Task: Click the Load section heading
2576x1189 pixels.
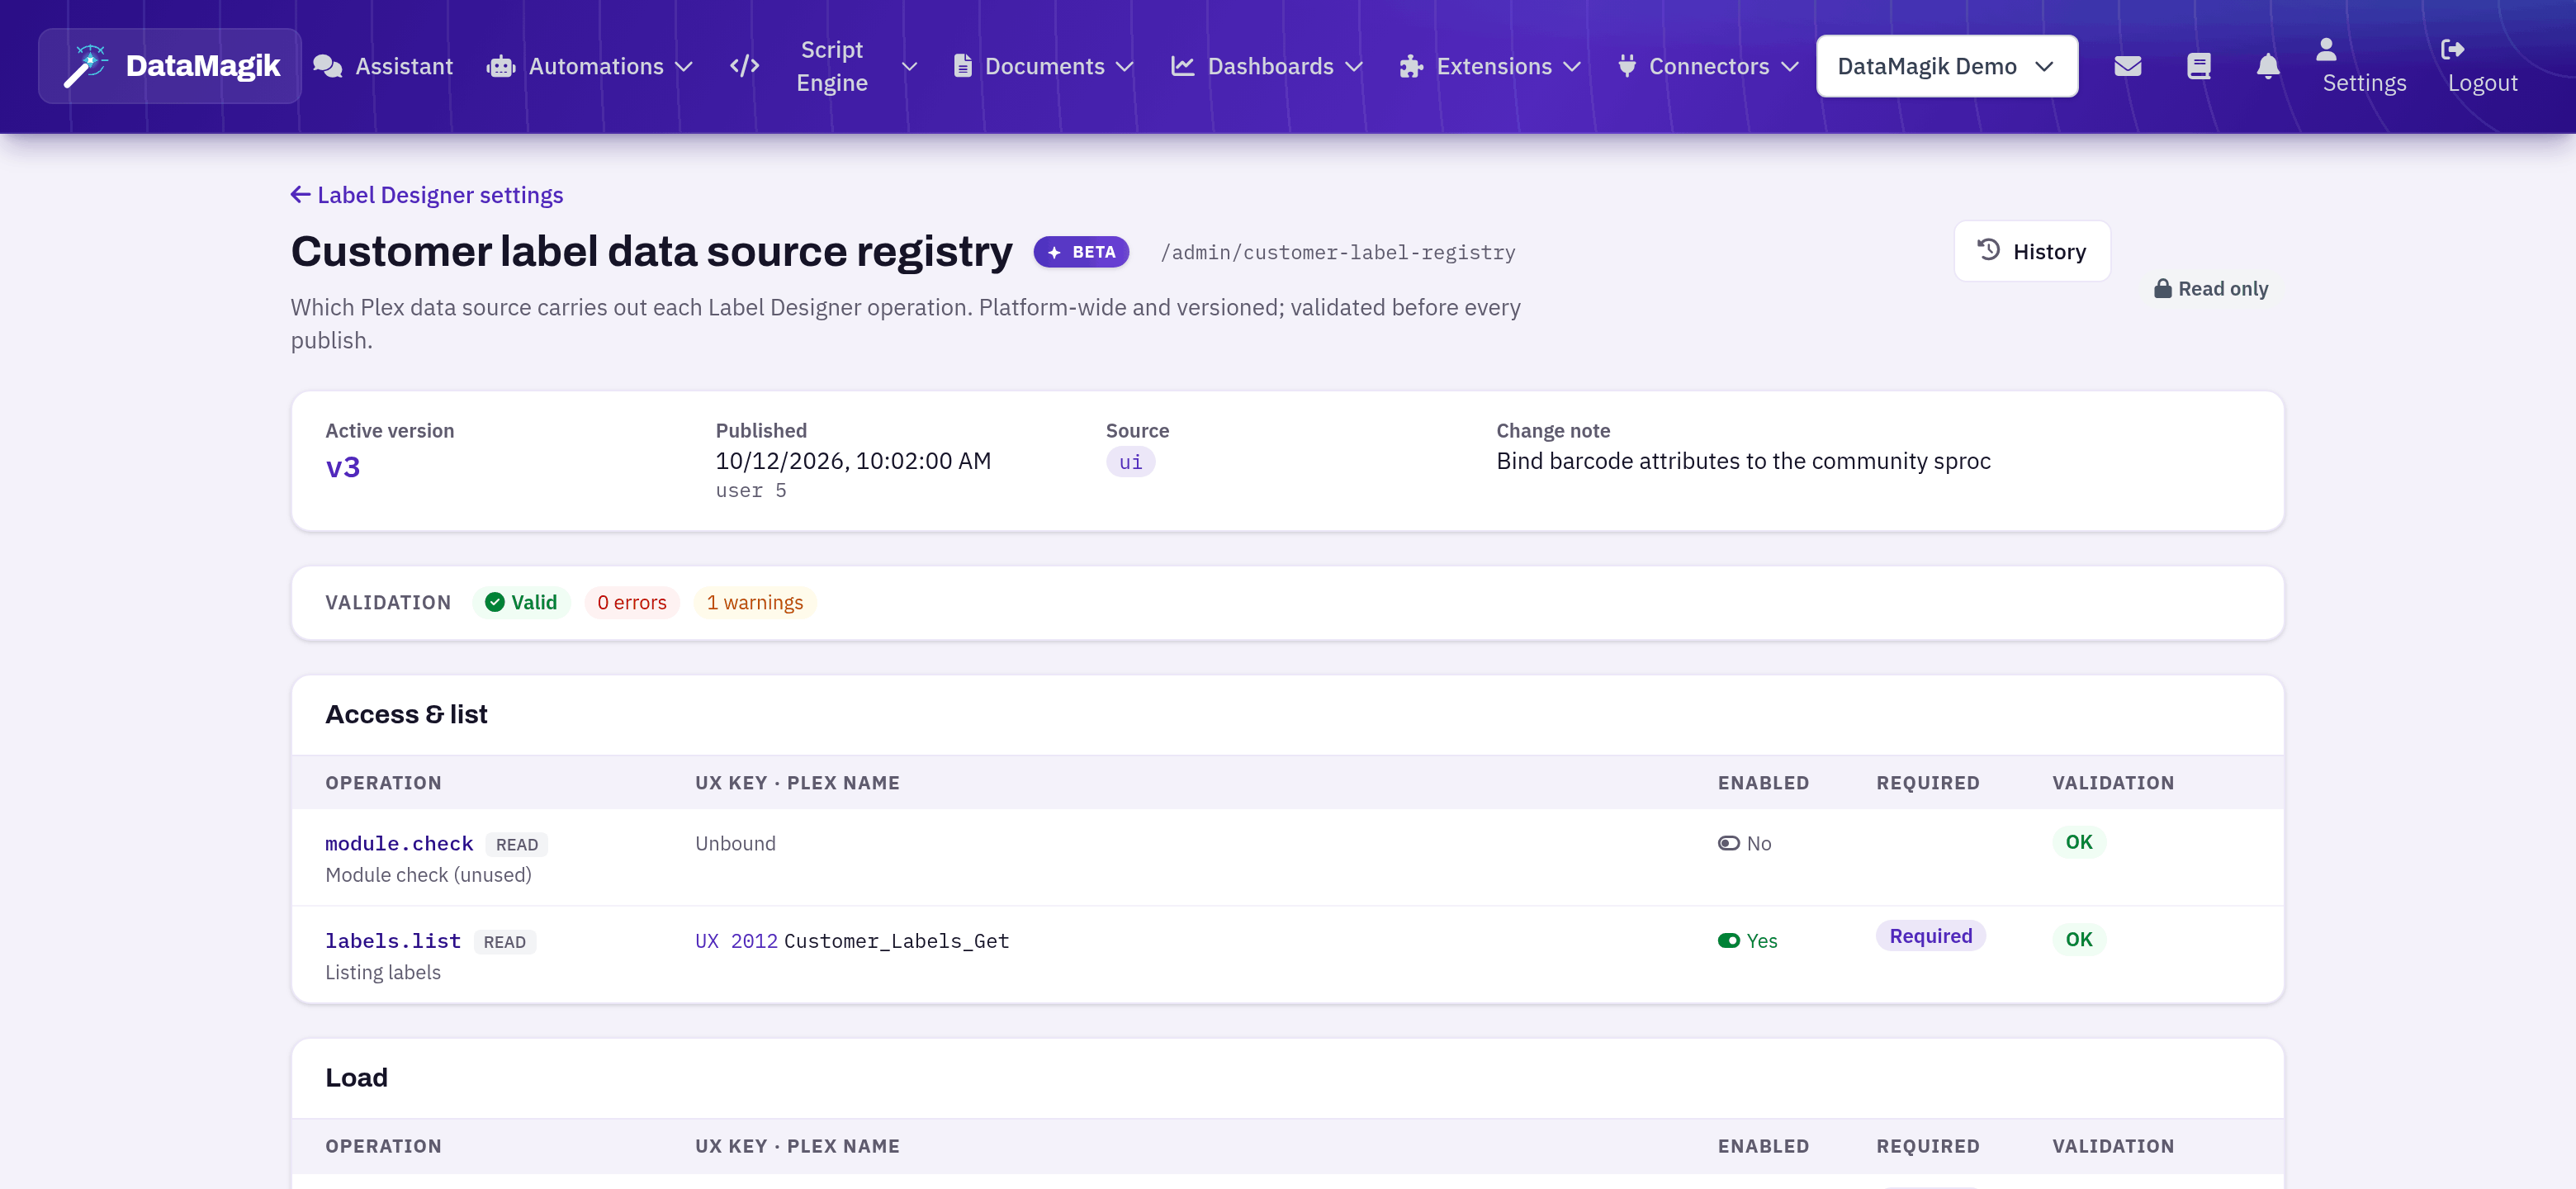Action: [356, 1077]
